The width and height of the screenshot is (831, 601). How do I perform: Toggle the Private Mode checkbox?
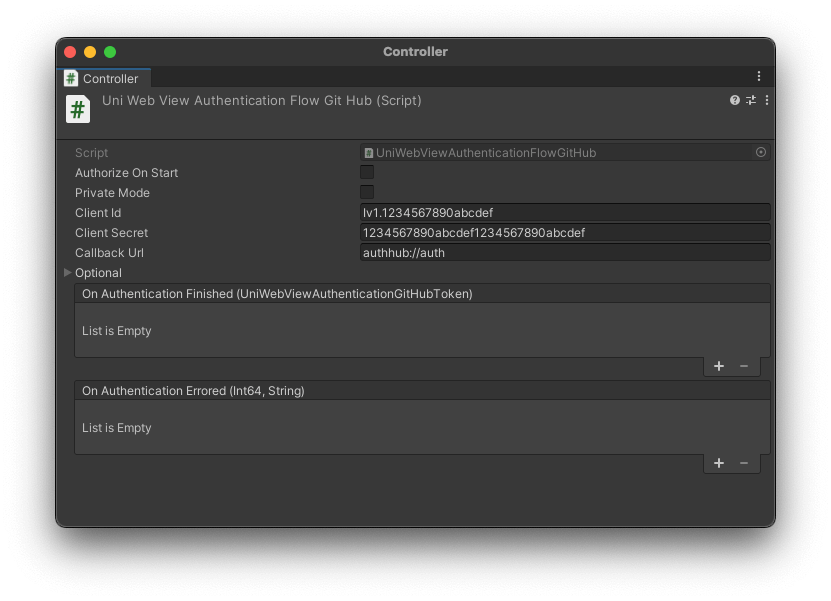click(x=367, y=192)
